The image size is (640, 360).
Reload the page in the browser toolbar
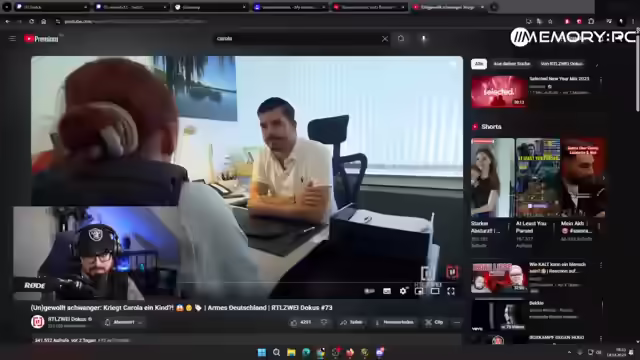tap(31, 21)
